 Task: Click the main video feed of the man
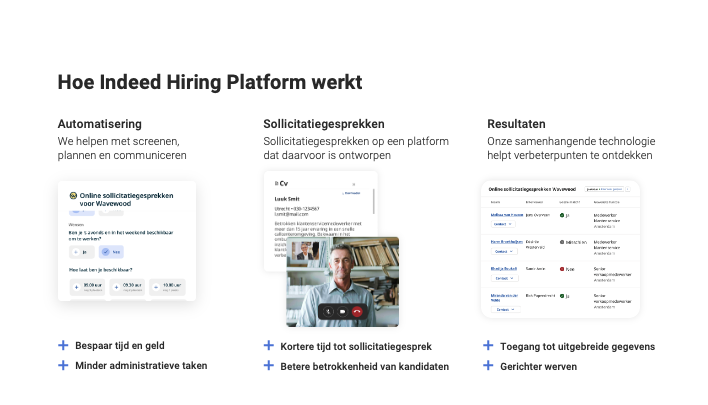[343, 281]
